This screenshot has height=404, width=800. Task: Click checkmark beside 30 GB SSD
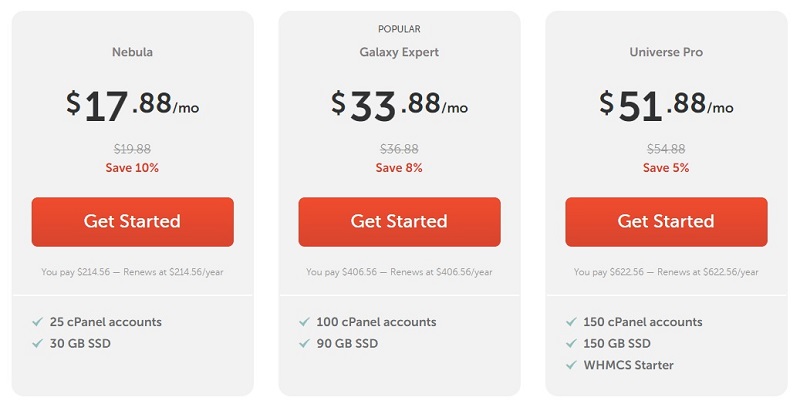coord(38,343)
